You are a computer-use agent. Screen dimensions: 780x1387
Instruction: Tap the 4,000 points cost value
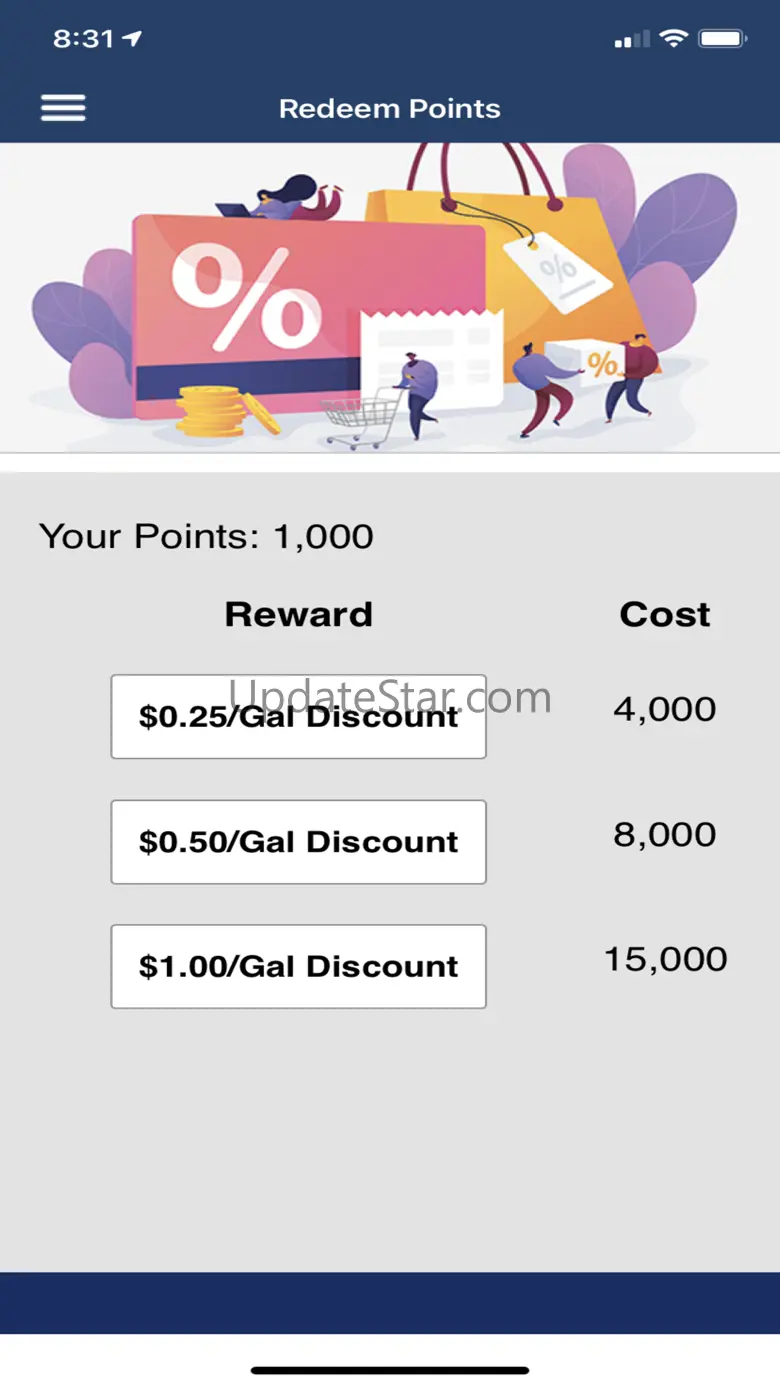(665, 709)
